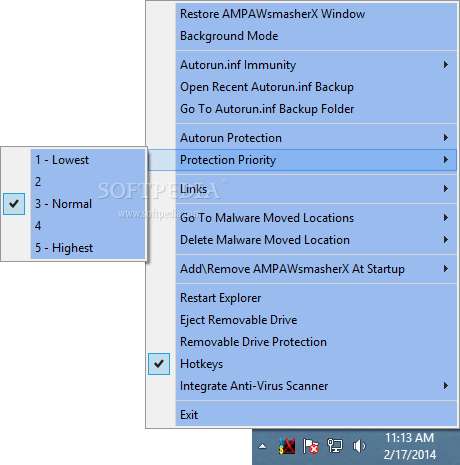Open network status tray icon
The width and height of the screenshot is (460, 465).
point(335,446)
